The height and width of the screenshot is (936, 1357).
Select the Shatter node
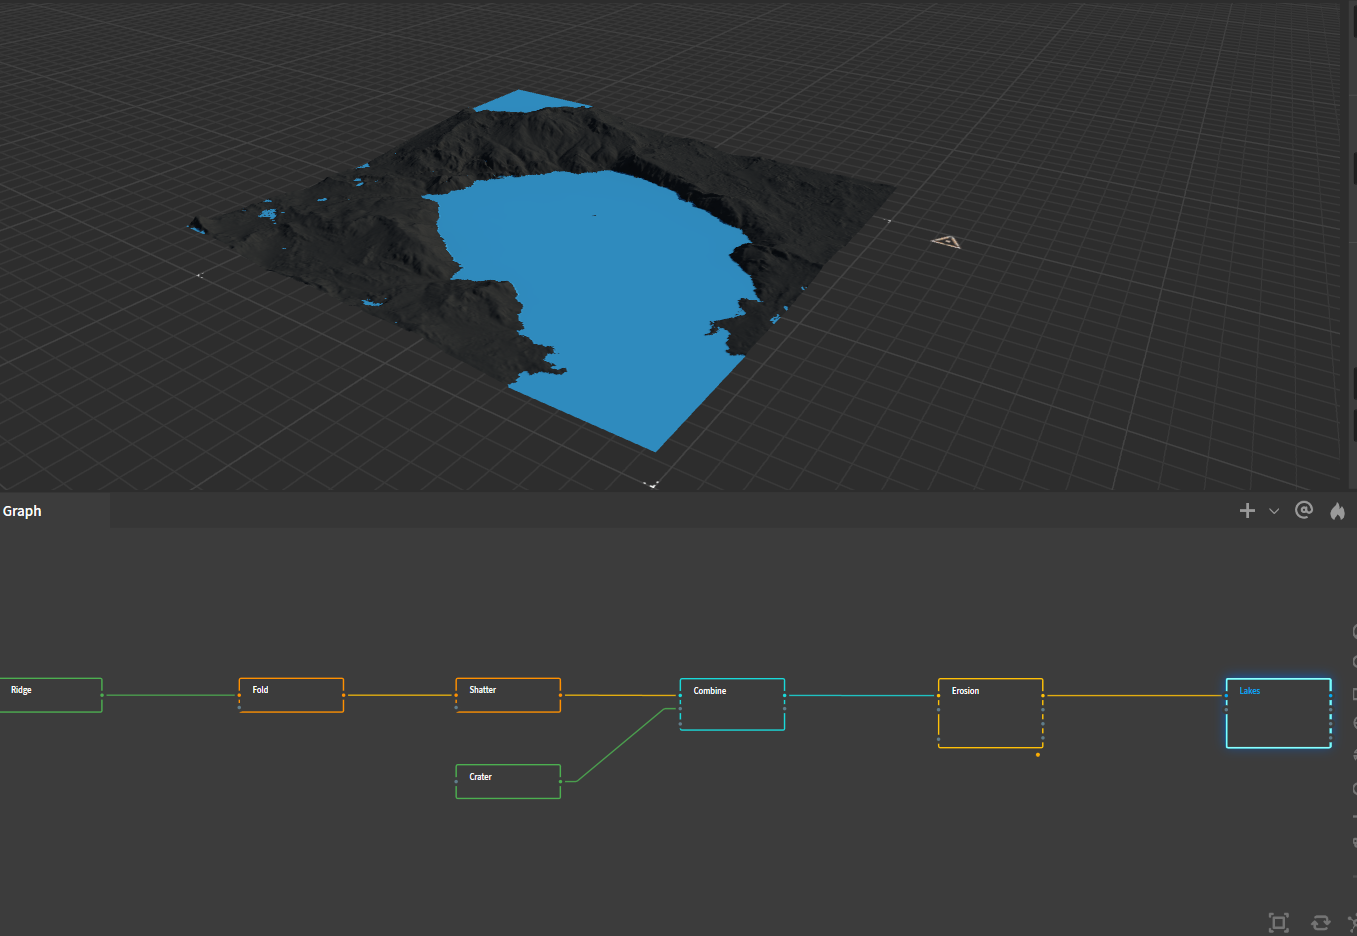508,694
